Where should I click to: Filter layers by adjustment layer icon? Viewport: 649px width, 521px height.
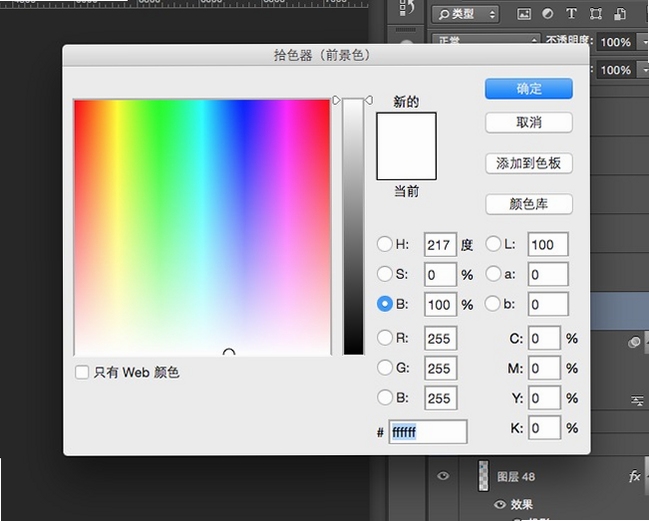547,14
